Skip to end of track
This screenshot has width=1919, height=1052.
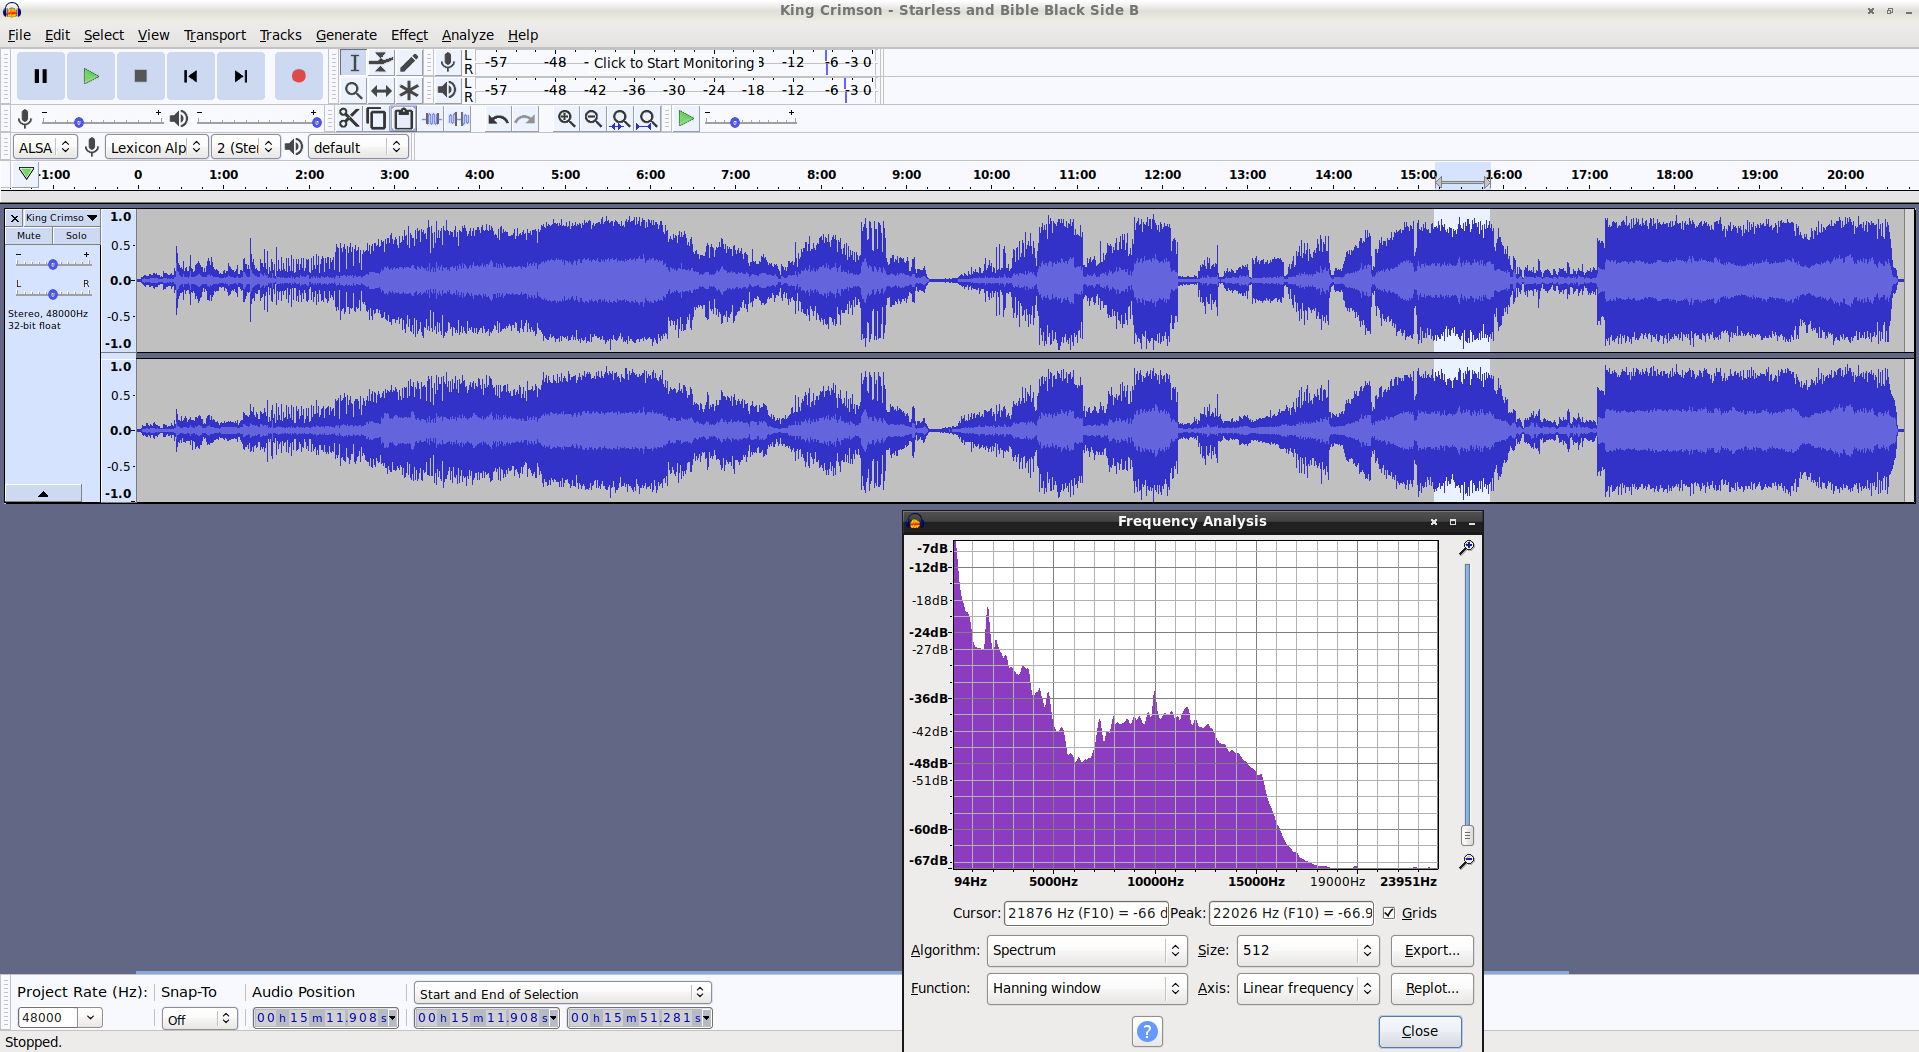click(241, 76)
